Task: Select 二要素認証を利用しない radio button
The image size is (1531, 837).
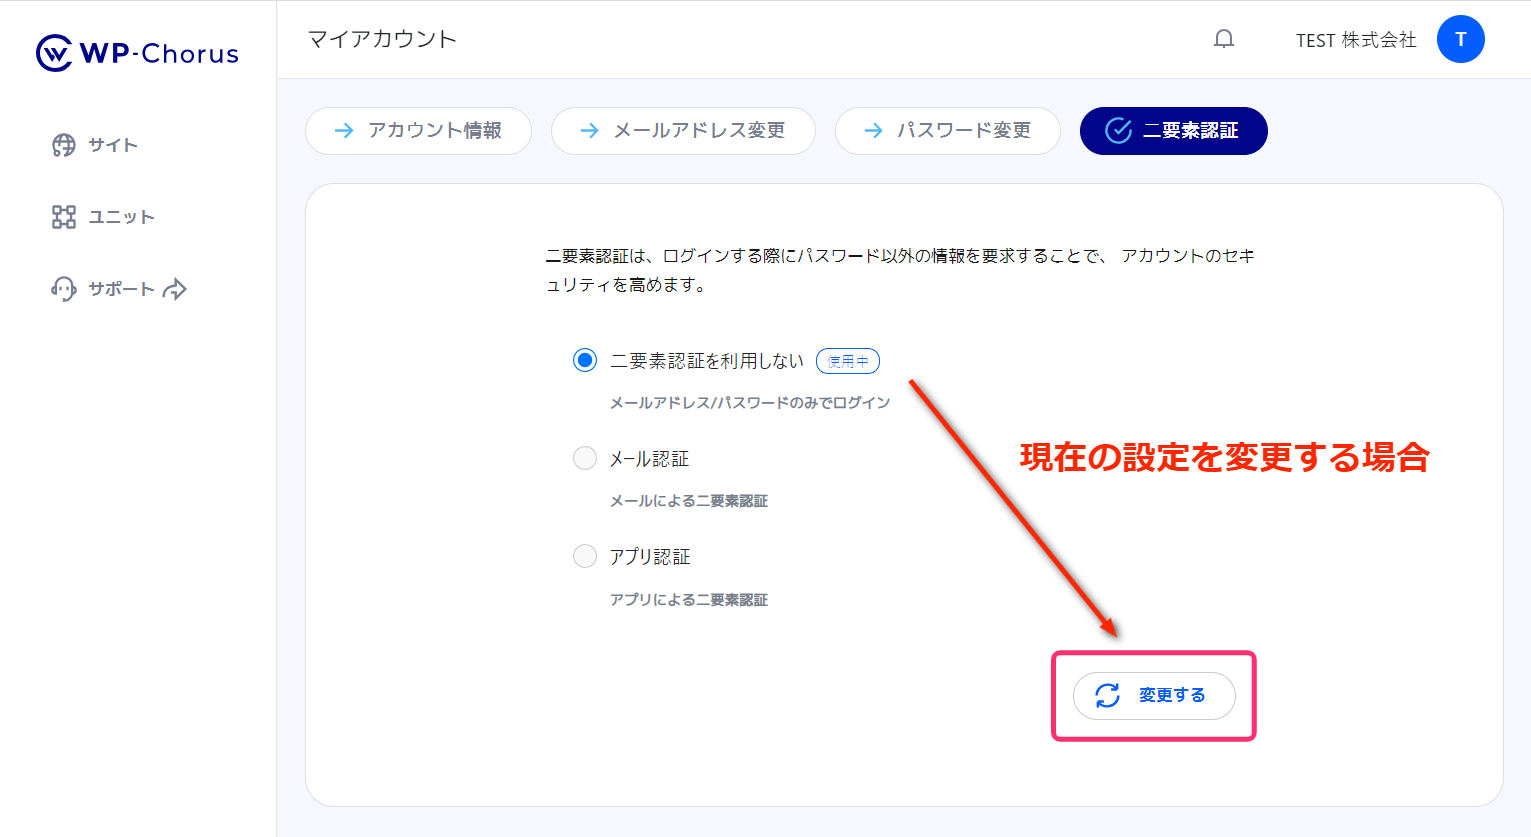Action: coord(585,360)
